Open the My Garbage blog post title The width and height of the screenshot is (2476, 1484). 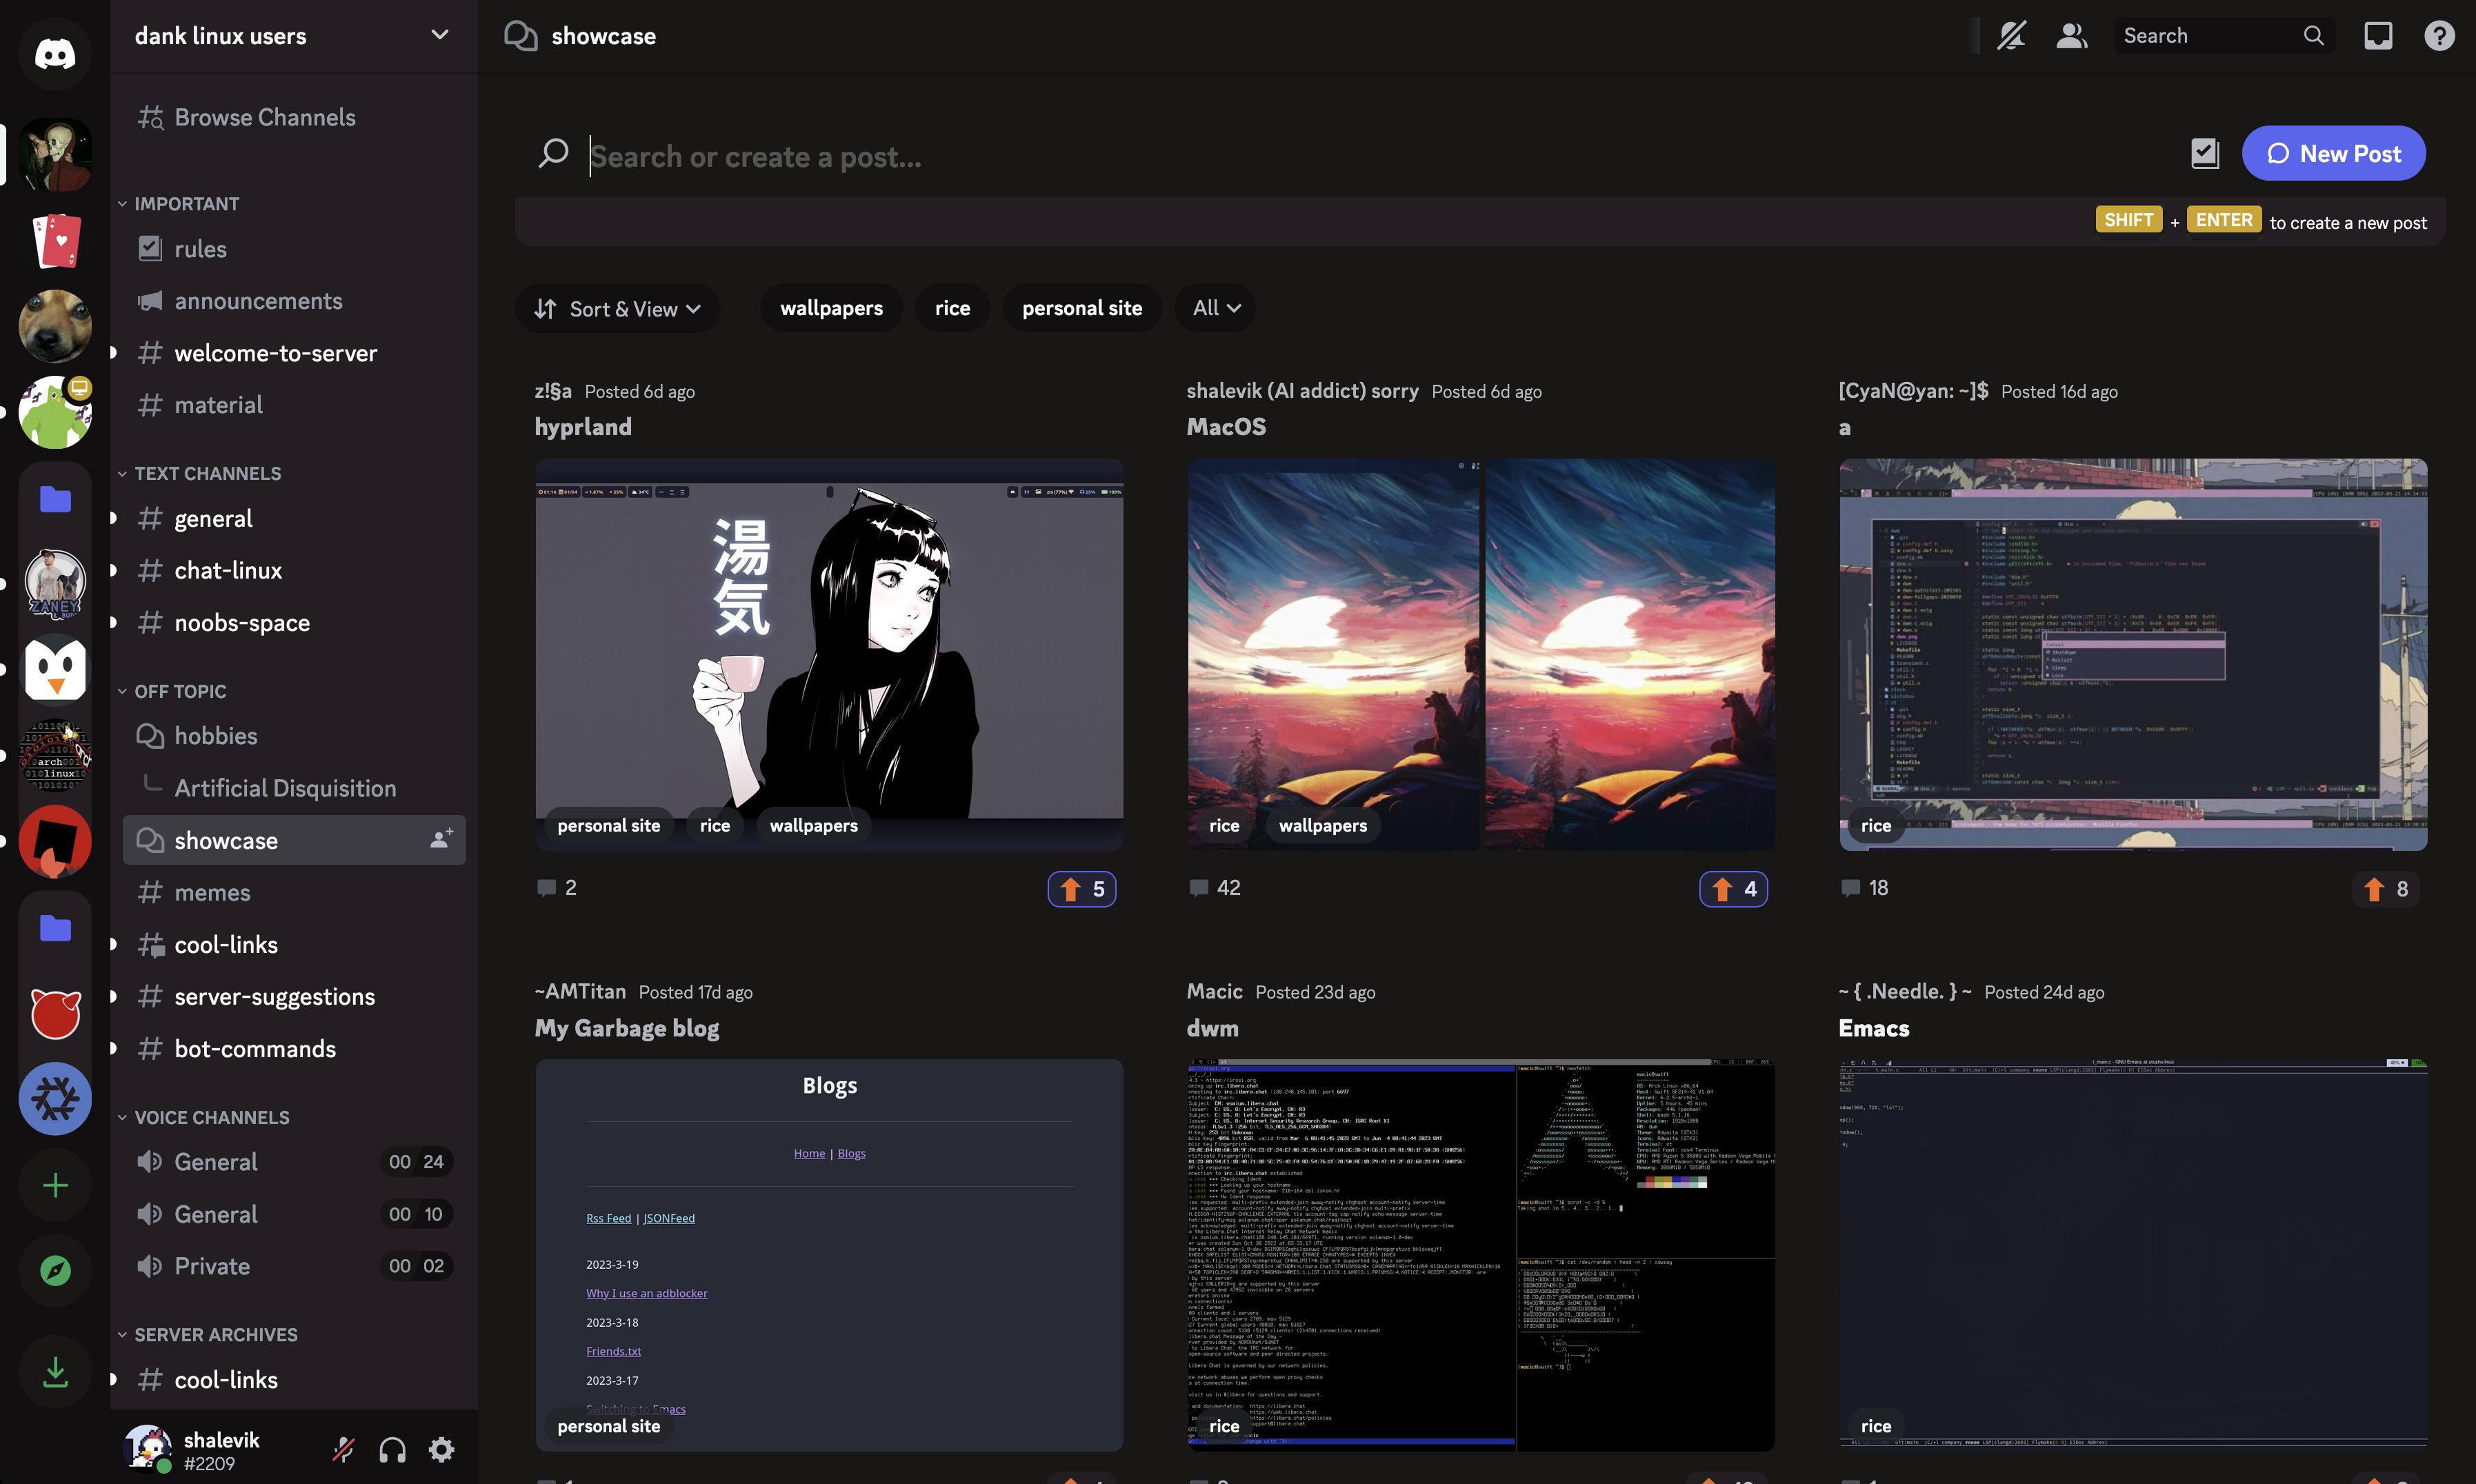tap(627, 1028)
